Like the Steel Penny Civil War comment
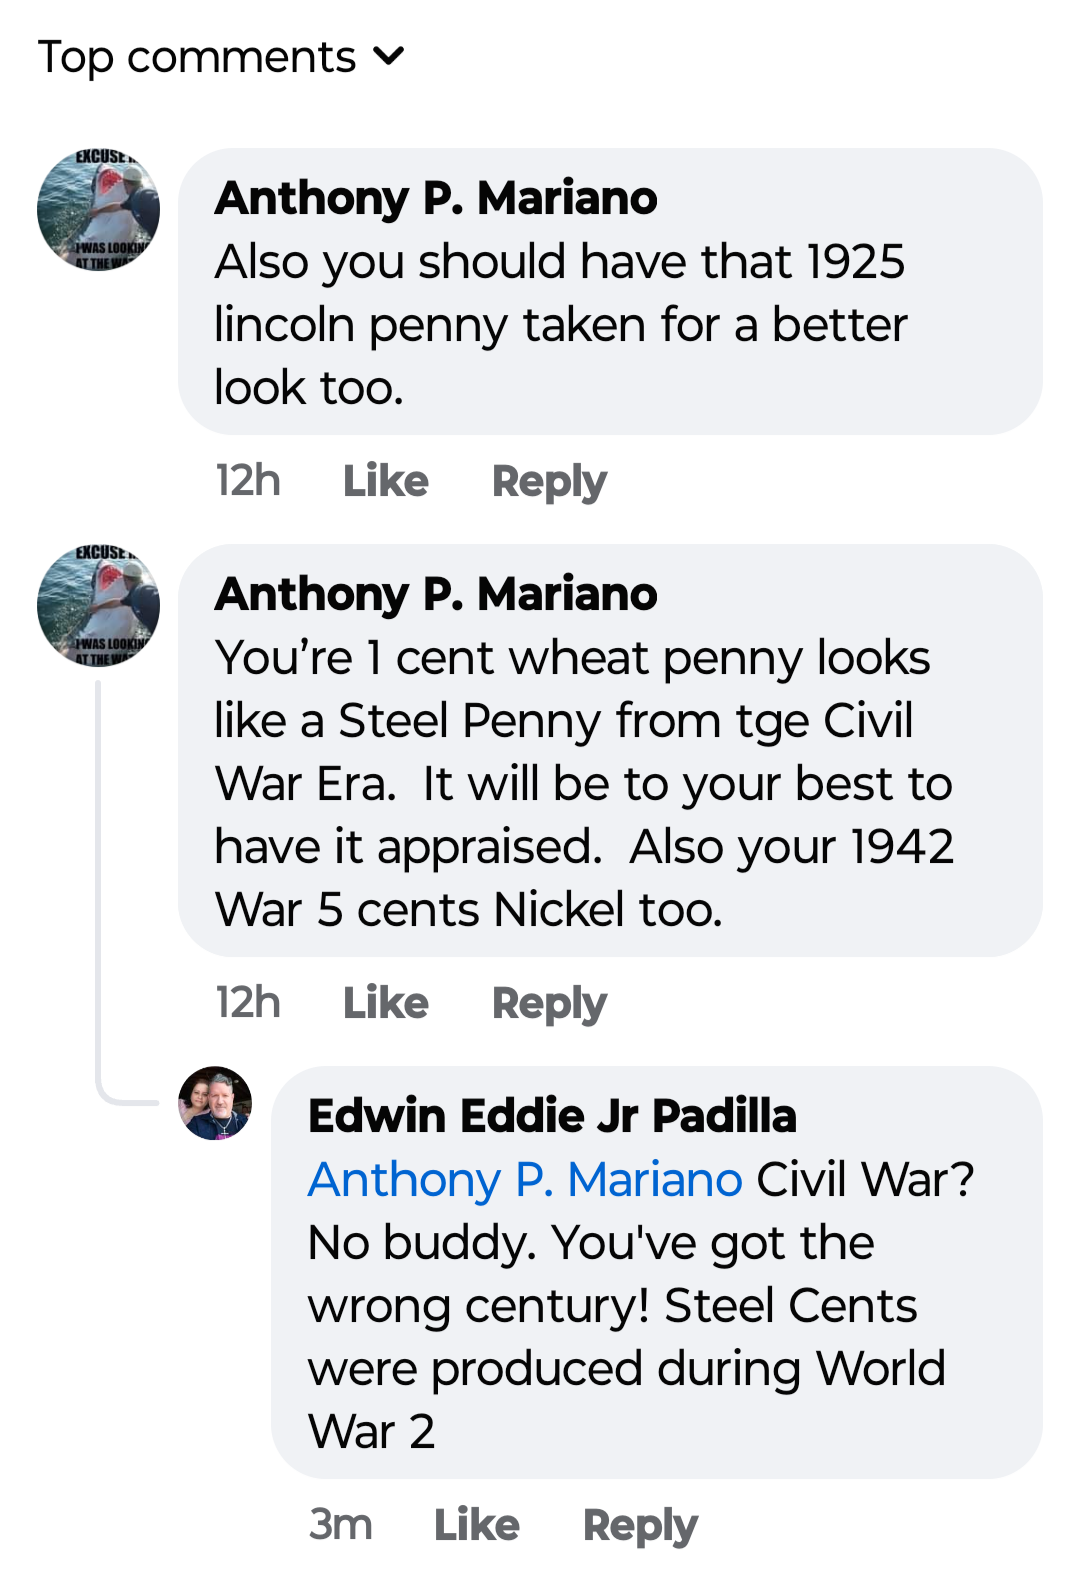 pyautogui.click(x=385, y=1003)
